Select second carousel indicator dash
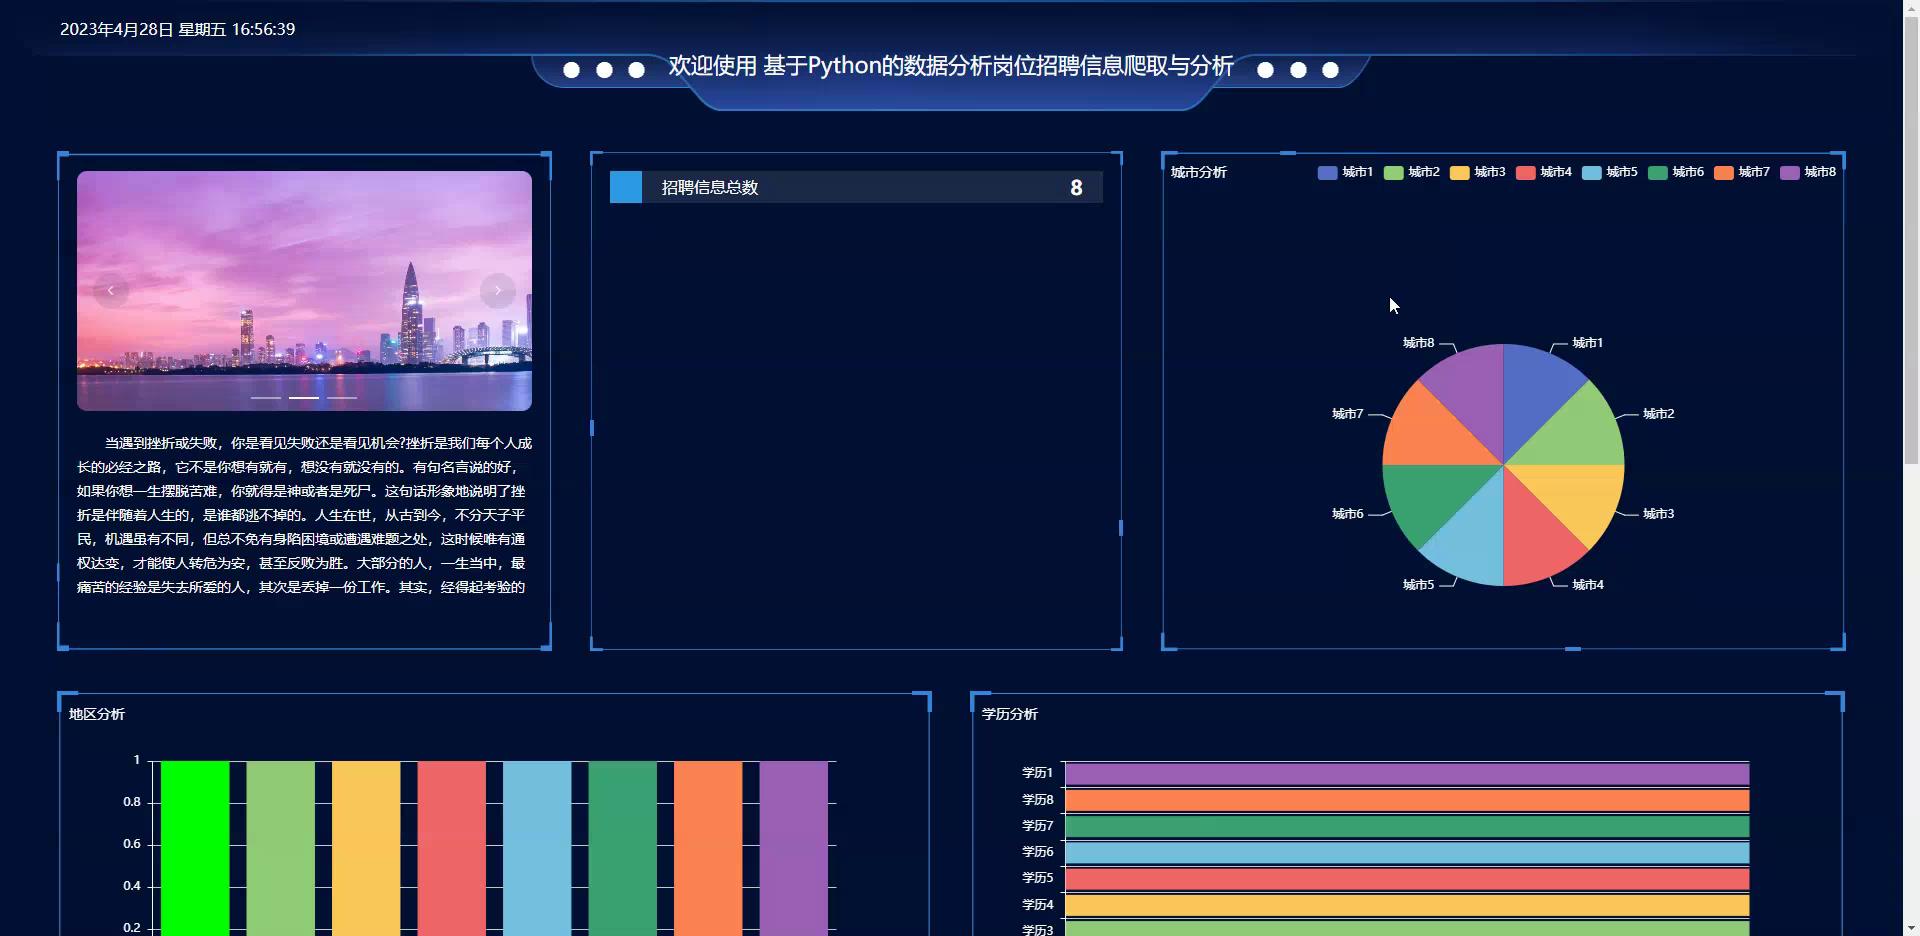This screenshot has height=936, width=1920. pos(304,398)
